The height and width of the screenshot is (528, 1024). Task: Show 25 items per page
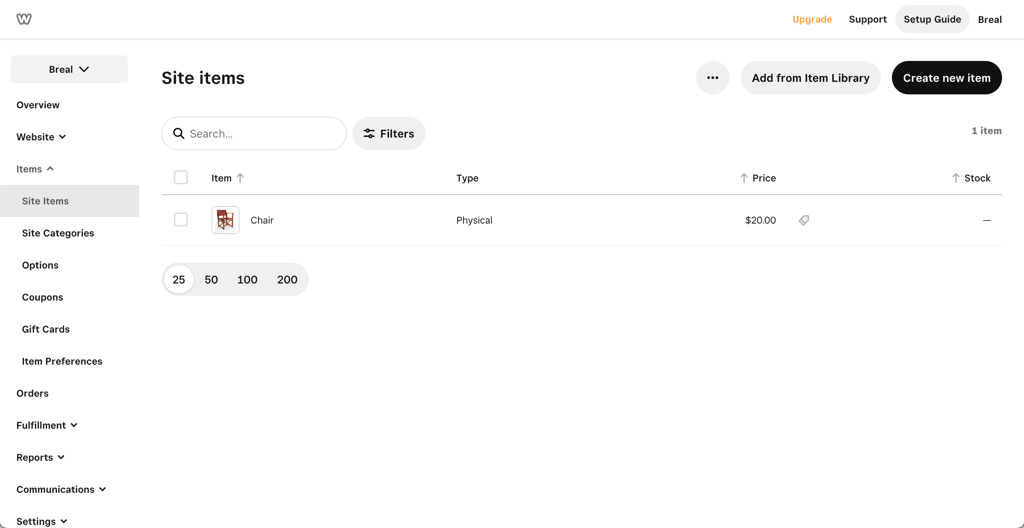pyautogui.click(x=179, y=280)
